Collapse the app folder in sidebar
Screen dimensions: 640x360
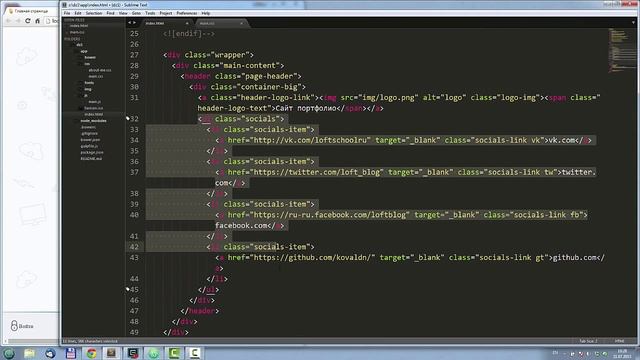tap(83, 51)
